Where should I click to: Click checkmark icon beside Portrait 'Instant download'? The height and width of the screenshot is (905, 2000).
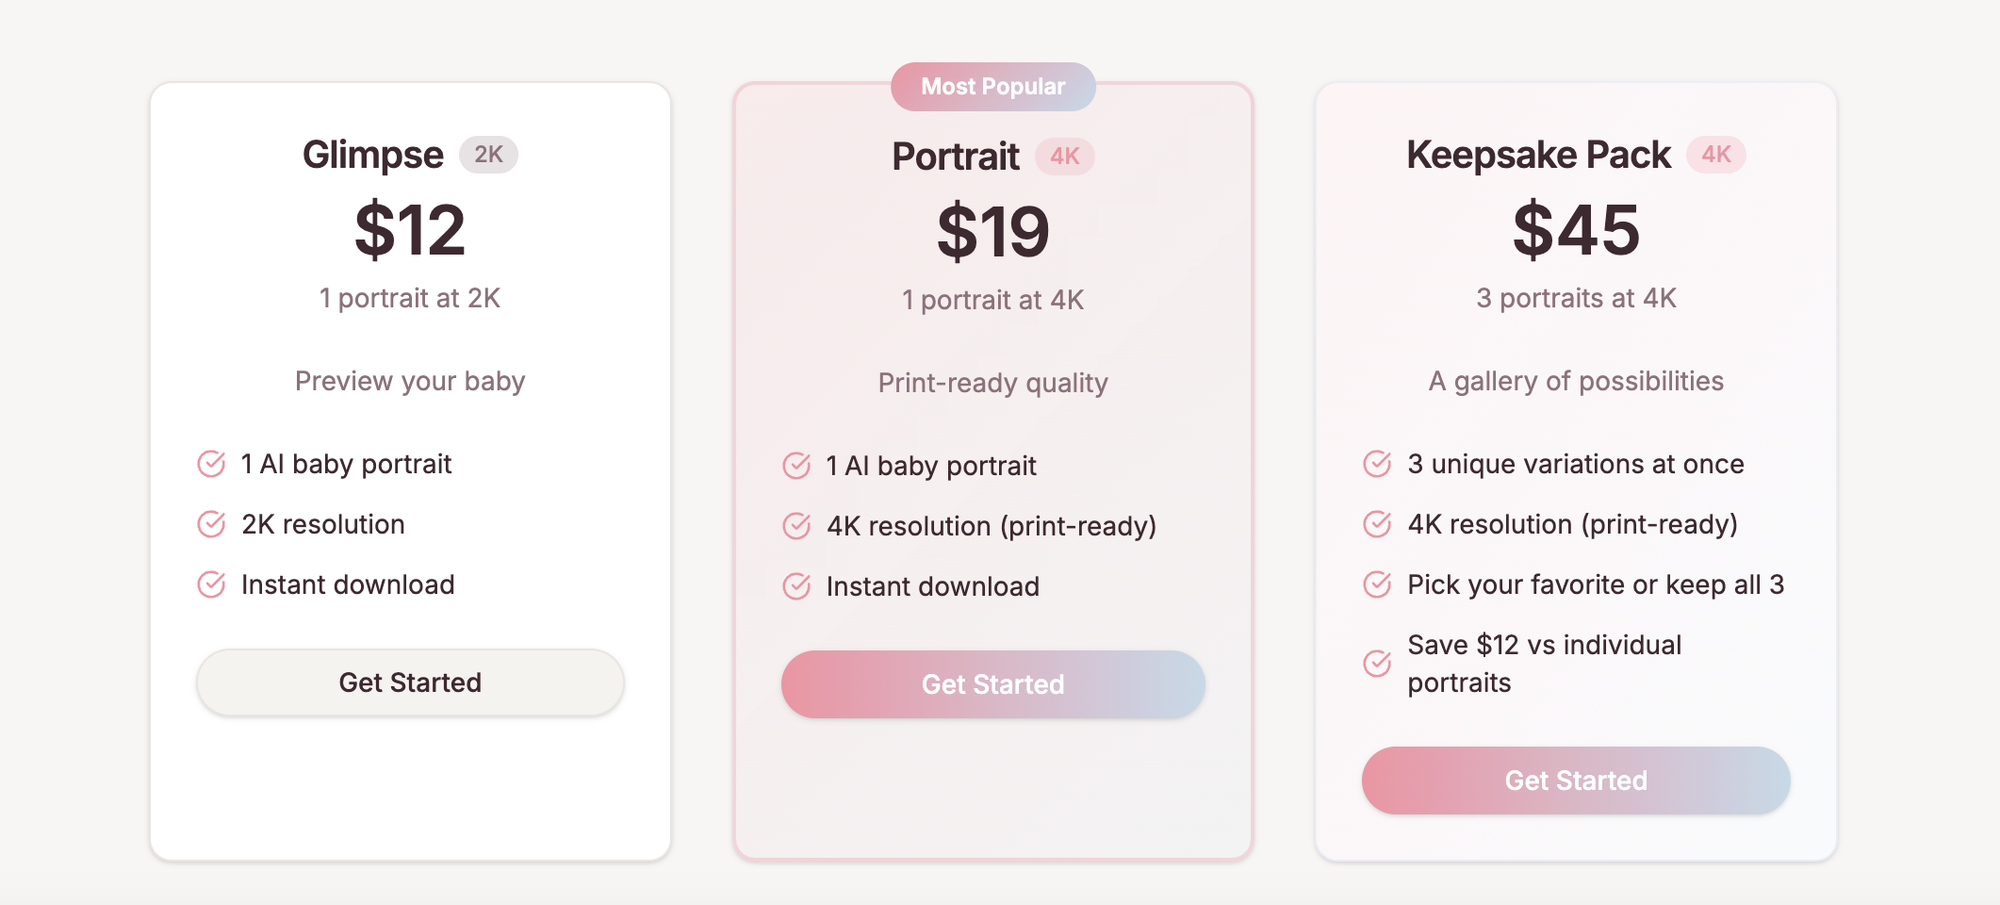[796, 586]
